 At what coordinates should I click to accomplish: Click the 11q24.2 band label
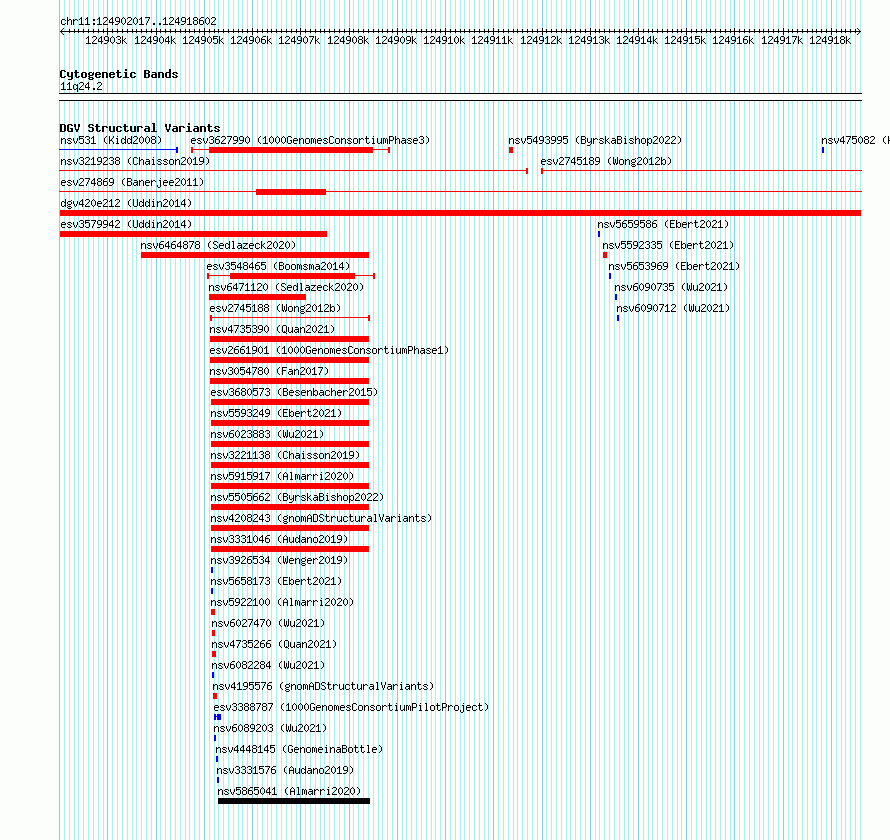[81, 86]
